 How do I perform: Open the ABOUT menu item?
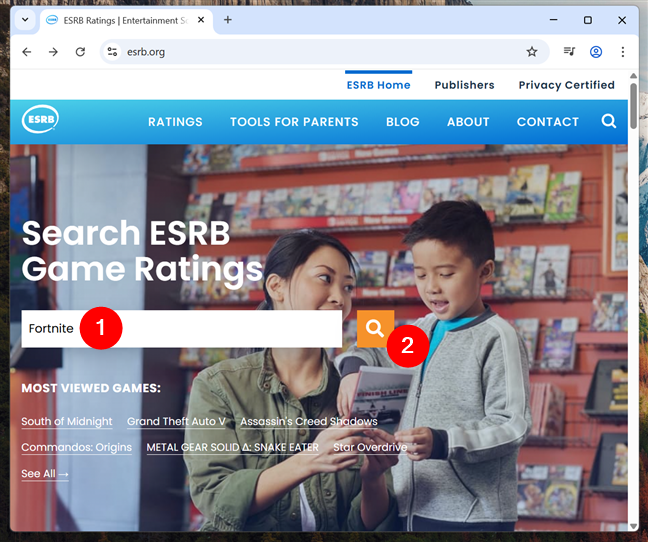(468, 122)
